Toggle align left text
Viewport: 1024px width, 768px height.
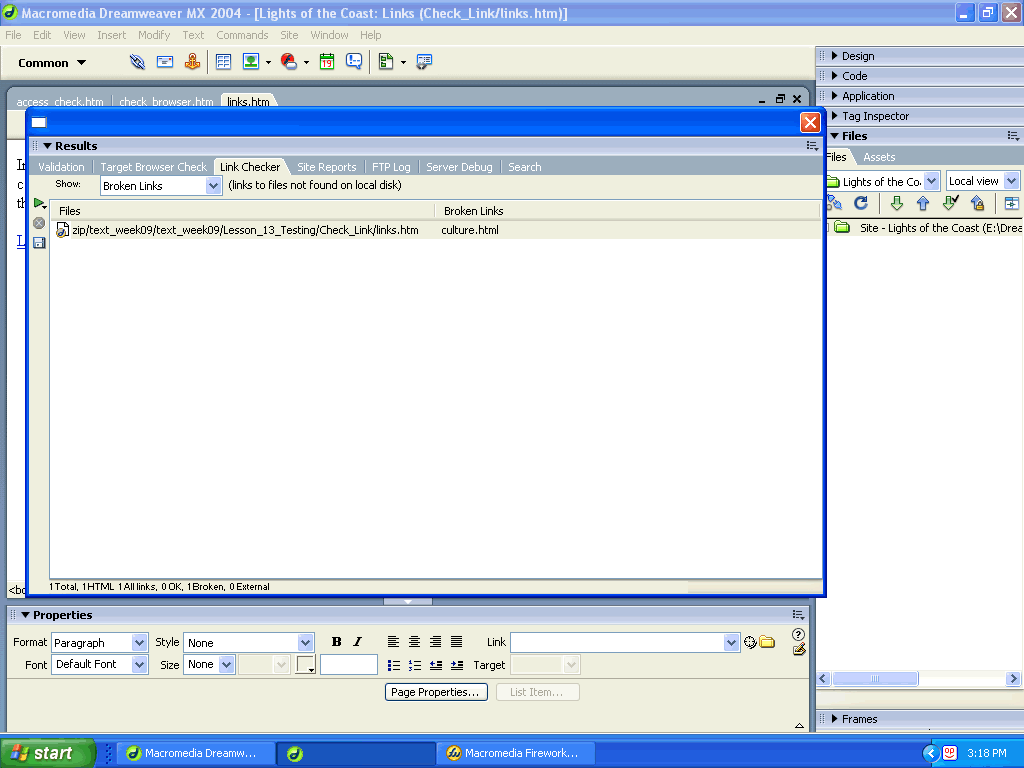coord(393,642)
